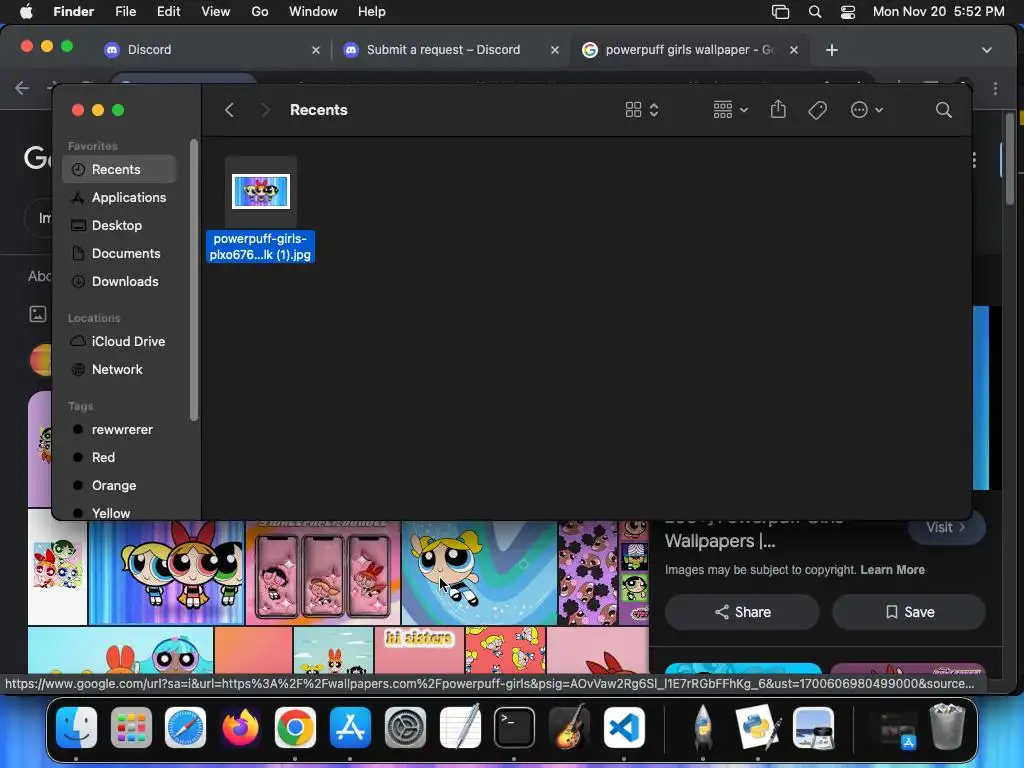Open Safari from the Dock

185,728
